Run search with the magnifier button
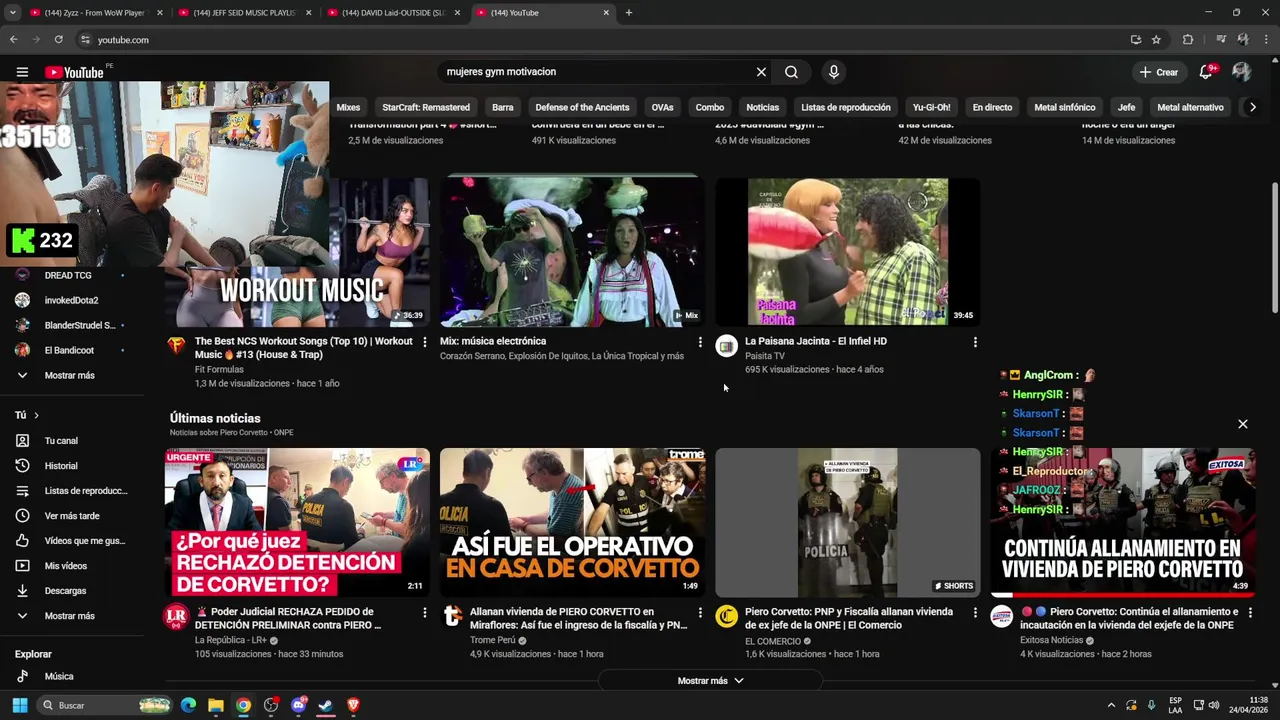Image resolution: width=1280 pixels, height=720 pixels. point(791,72)
